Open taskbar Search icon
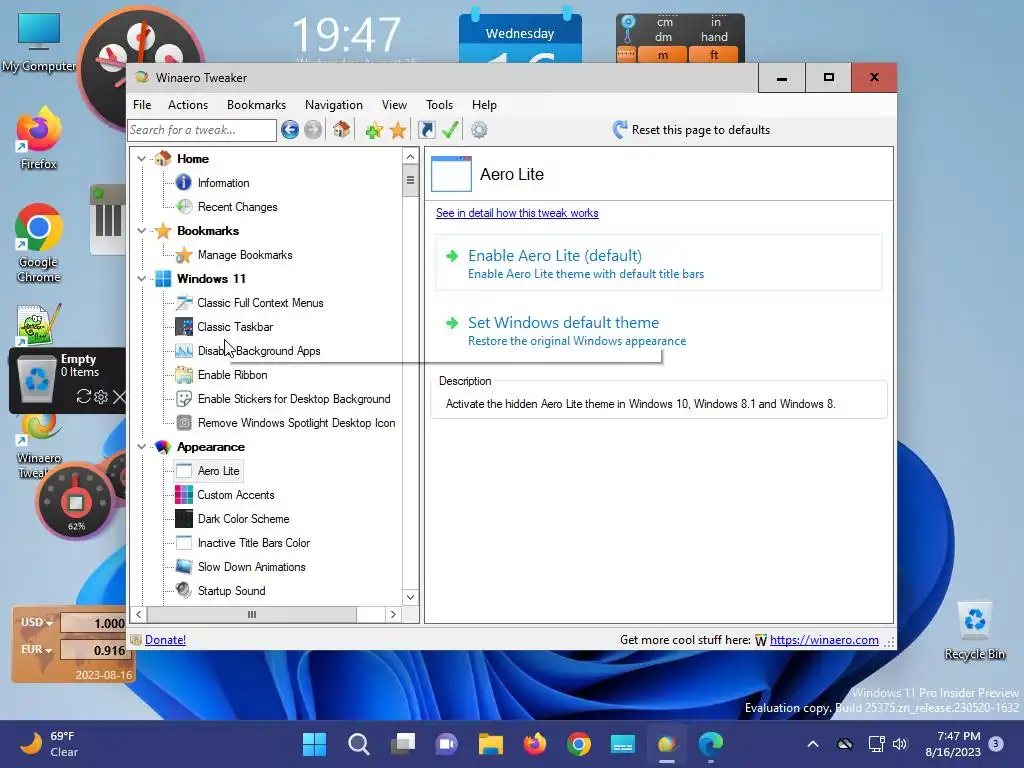 pos(359,744)
